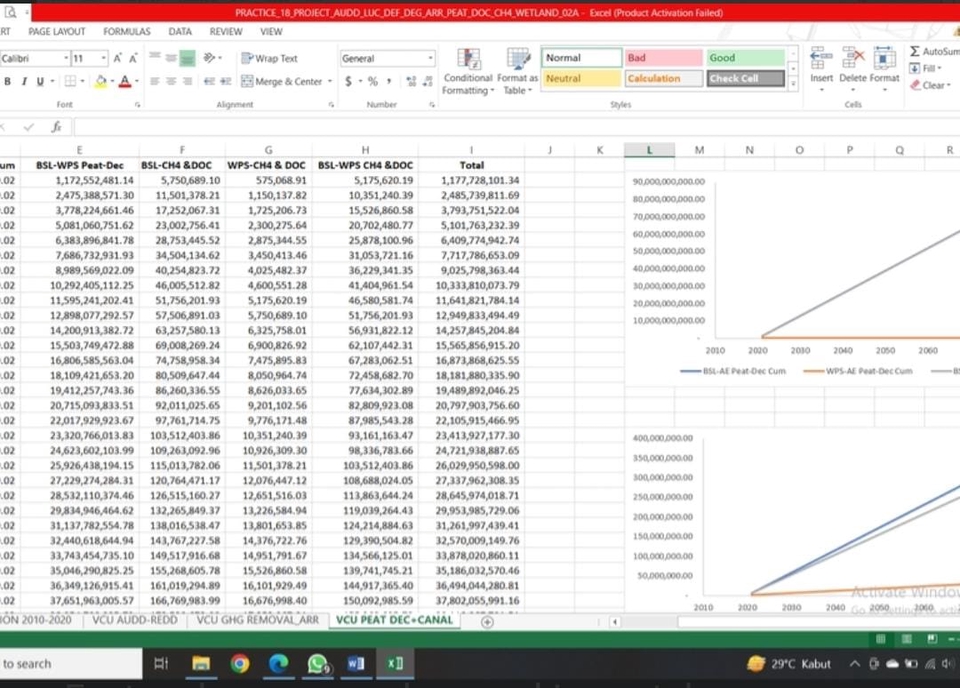This screenshot has height=688, width=960.
Task: Open the VCU GHG REMOVAL_ARR sheet
Action: [x=255, y=619]
